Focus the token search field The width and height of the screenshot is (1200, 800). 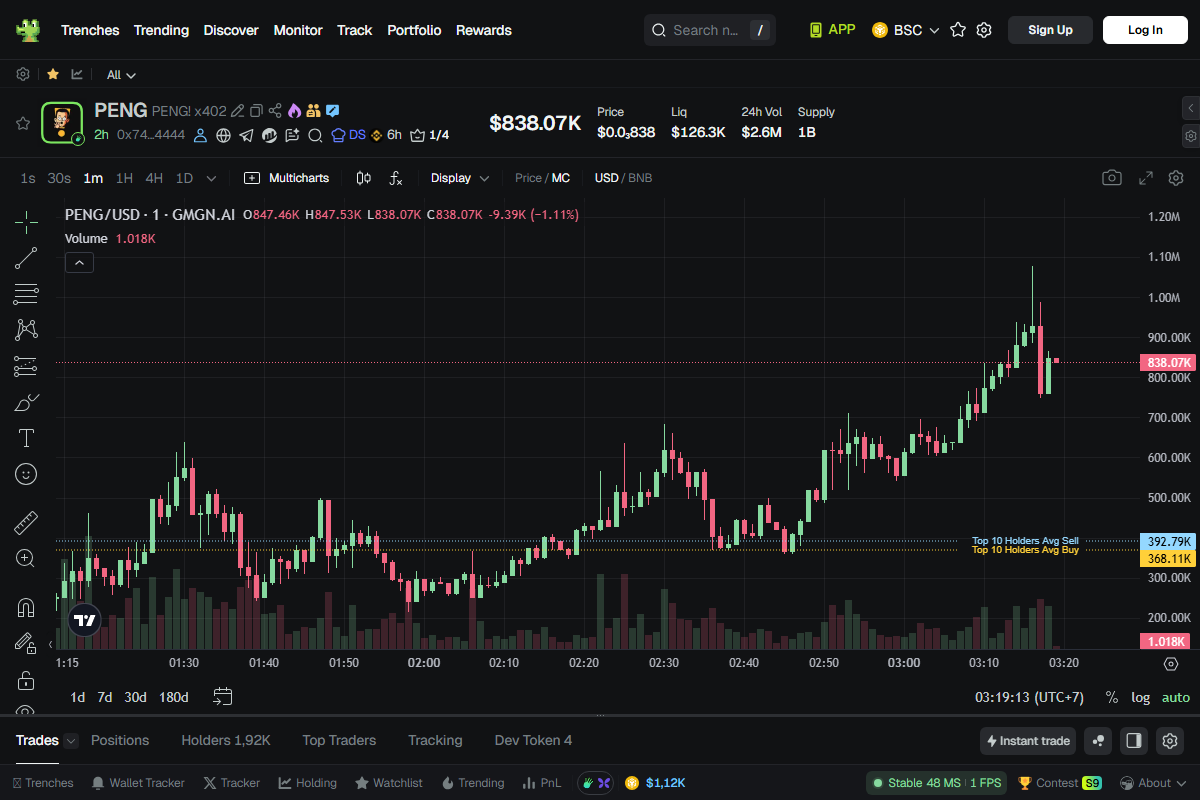pyautogui.click(x=710, y=30)
